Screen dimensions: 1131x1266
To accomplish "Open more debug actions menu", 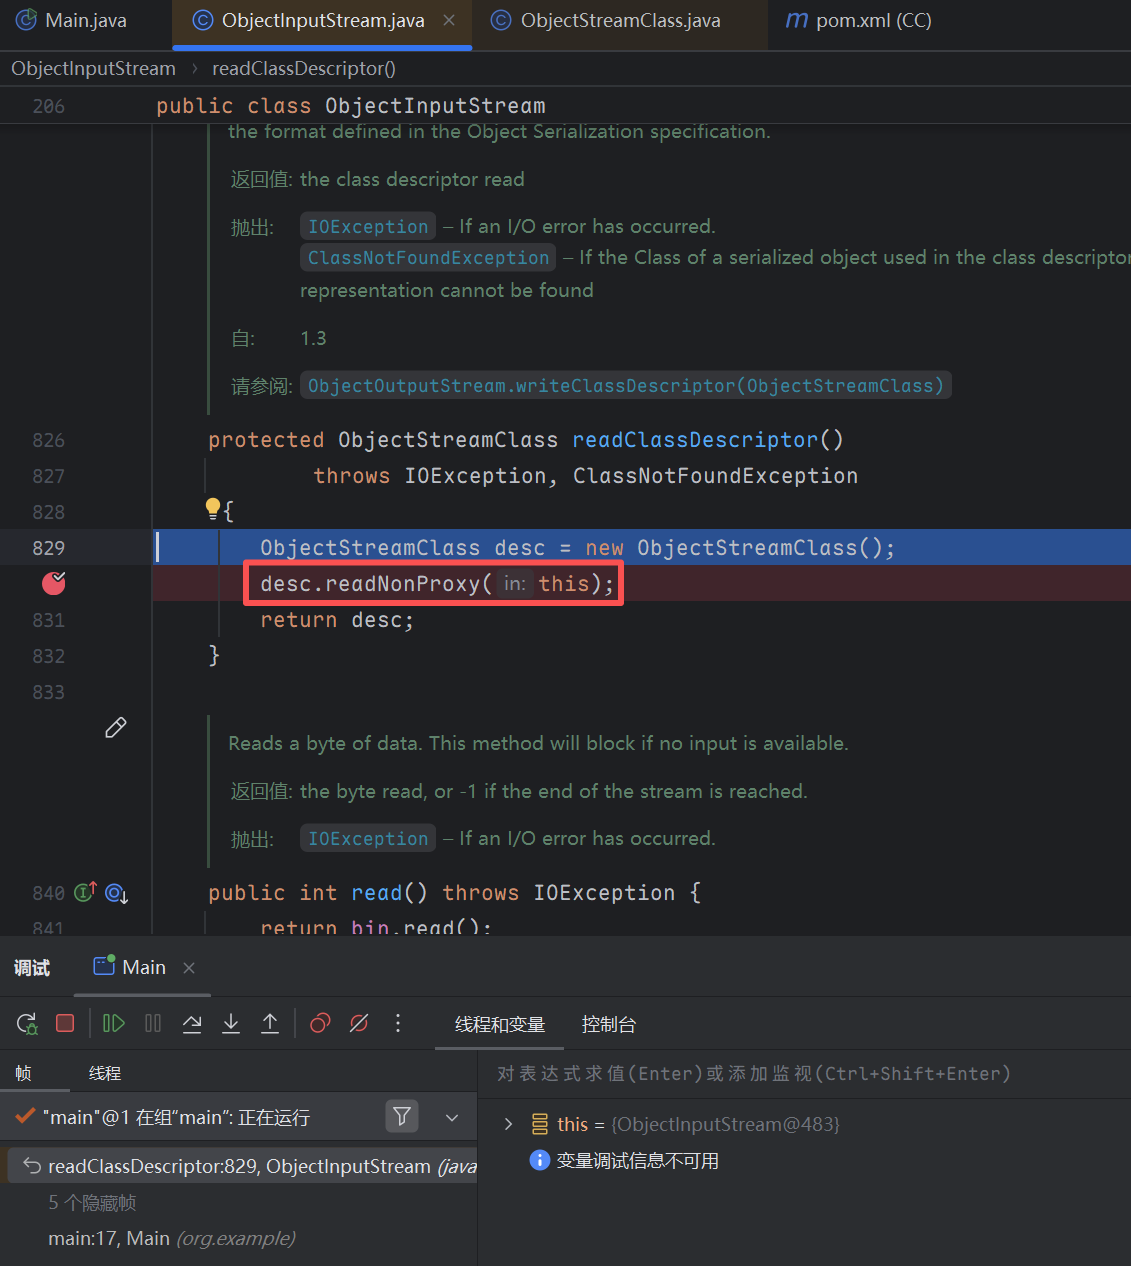I will pos(398,1023).
